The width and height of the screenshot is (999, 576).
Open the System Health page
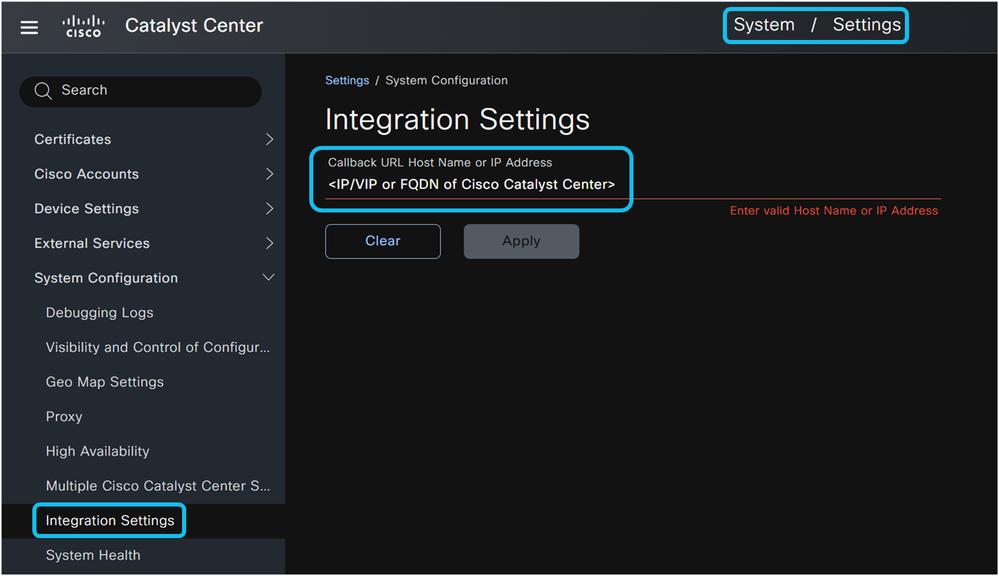(x=93, y=555)
